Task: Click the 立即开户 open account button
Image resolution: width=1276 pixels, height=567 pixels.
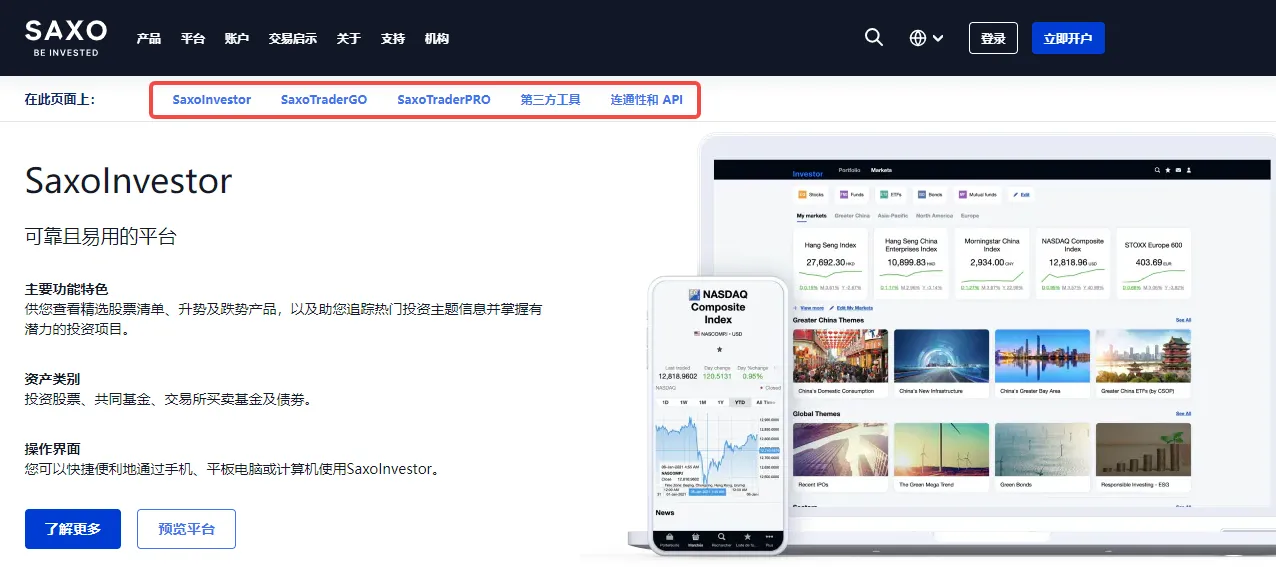Action: 1068,38
